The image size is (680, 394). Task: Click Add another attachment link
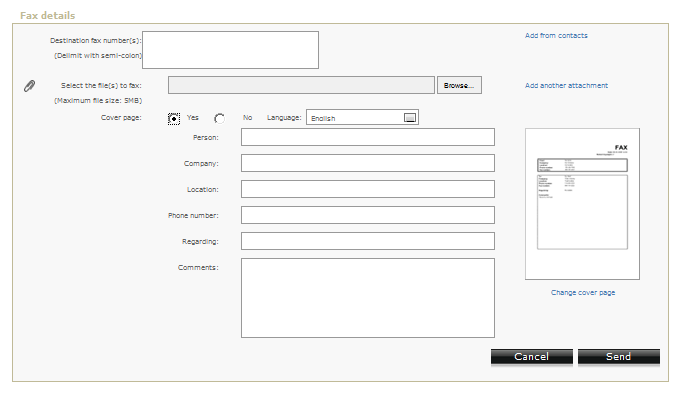[x=566, y=85]
